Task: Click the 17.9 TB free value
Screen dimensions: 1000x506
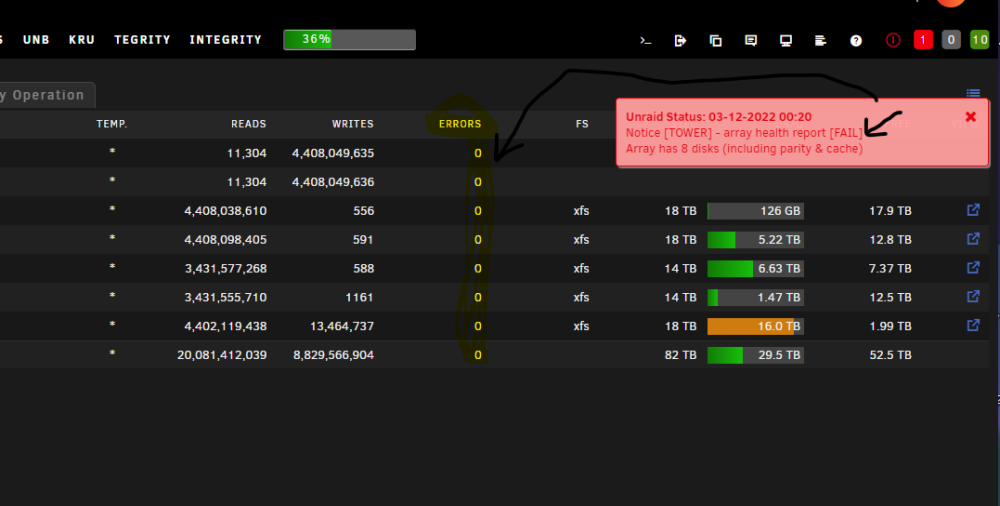Action: [890, 211]
